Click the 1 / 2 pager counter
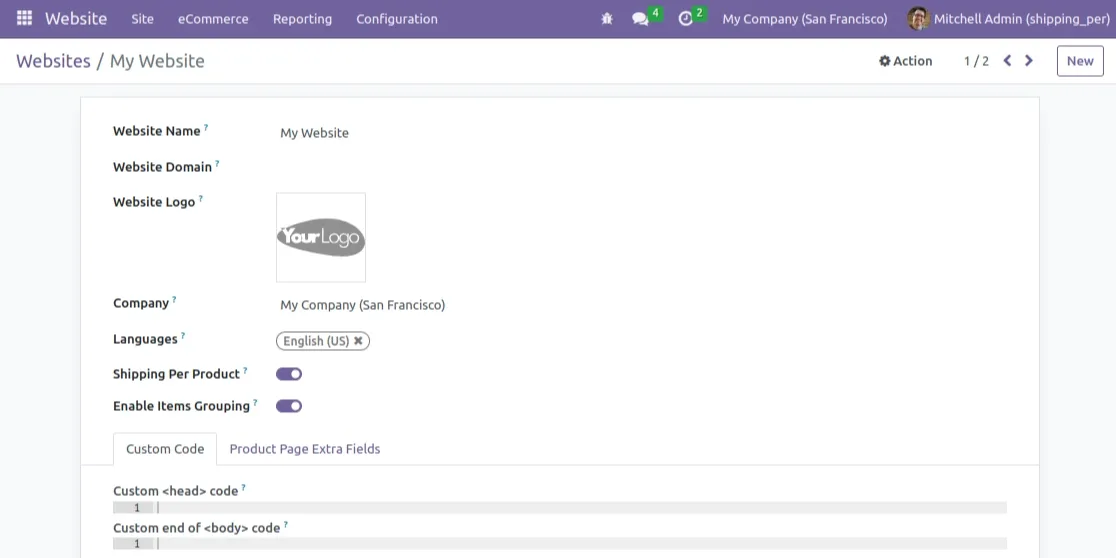This screenshot has height=558, width=1116. (x=976, y=61)
